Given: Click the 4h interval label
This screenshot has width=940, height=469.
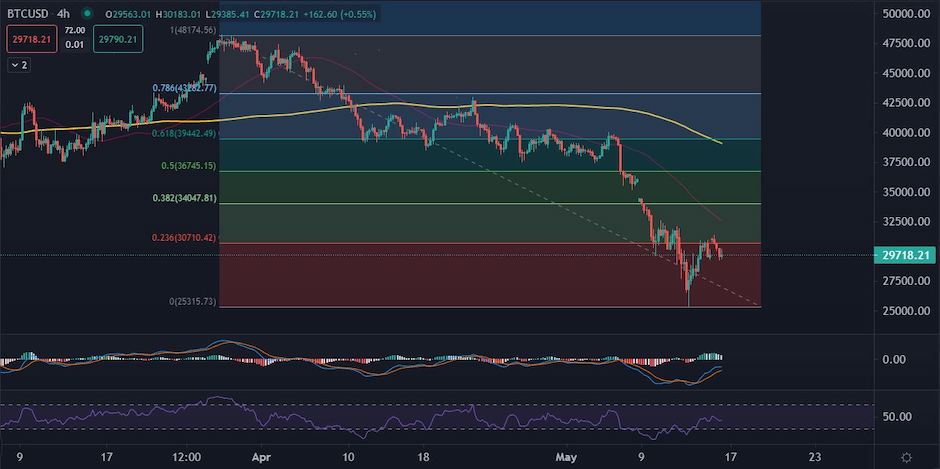Looking at the screenshot, I should [x=66, y=13].
